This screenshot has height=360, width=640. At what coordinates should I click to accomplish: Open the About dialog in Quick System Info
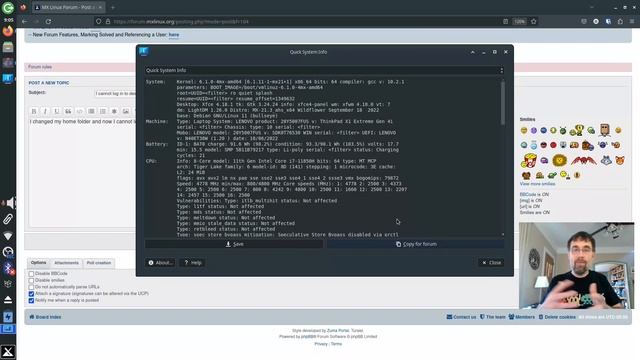coord(160,262)
